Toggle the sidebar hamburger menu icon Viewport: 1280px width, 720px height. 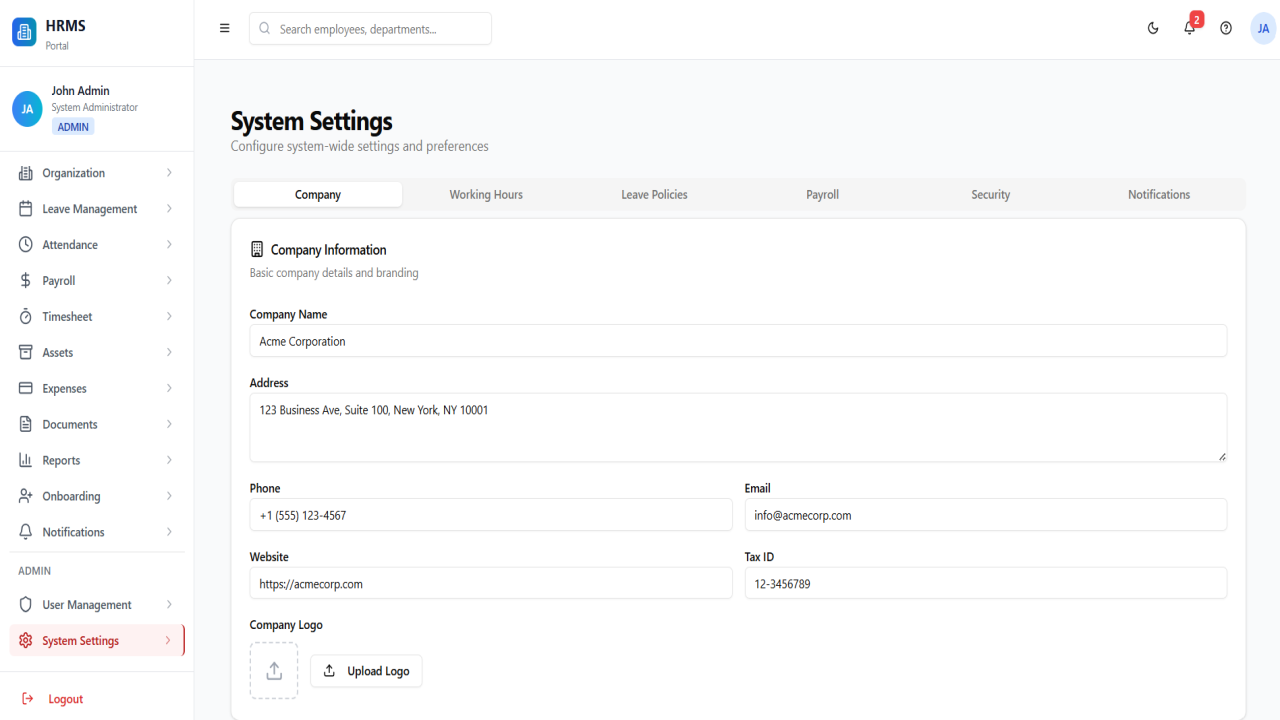point(225,28)
